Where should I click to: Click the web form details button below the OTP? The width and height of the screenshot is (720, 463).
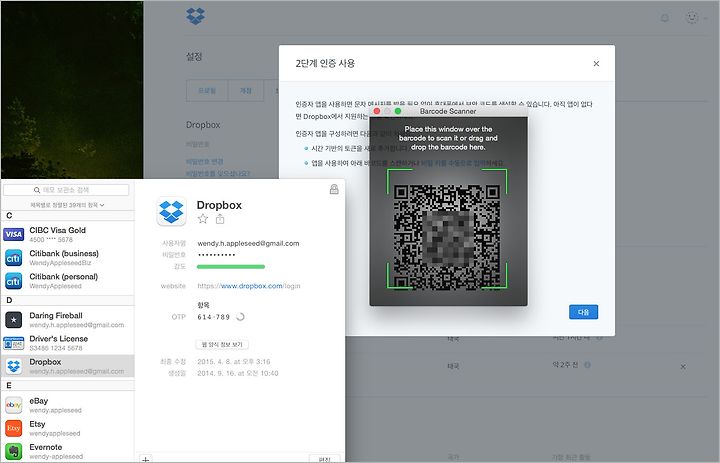222,344
